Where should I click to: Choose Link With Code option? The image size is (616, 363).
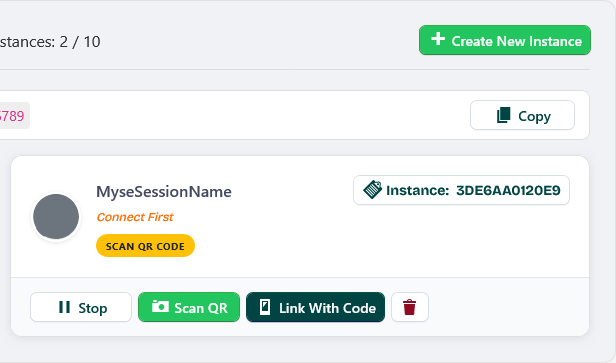(315, 307)
